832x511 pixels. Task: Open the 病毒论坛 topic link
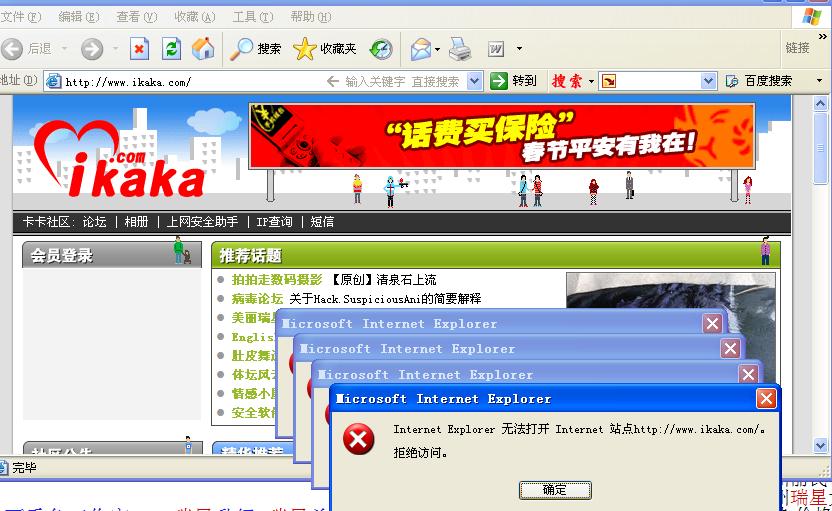click(257, 299)
